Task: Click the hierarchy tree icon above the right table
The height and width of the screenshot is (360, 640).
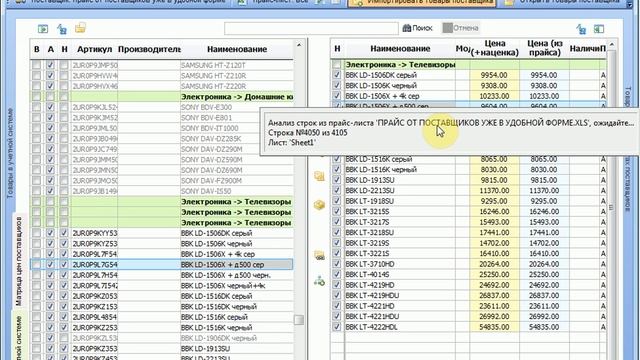Action: coord(581,29)
